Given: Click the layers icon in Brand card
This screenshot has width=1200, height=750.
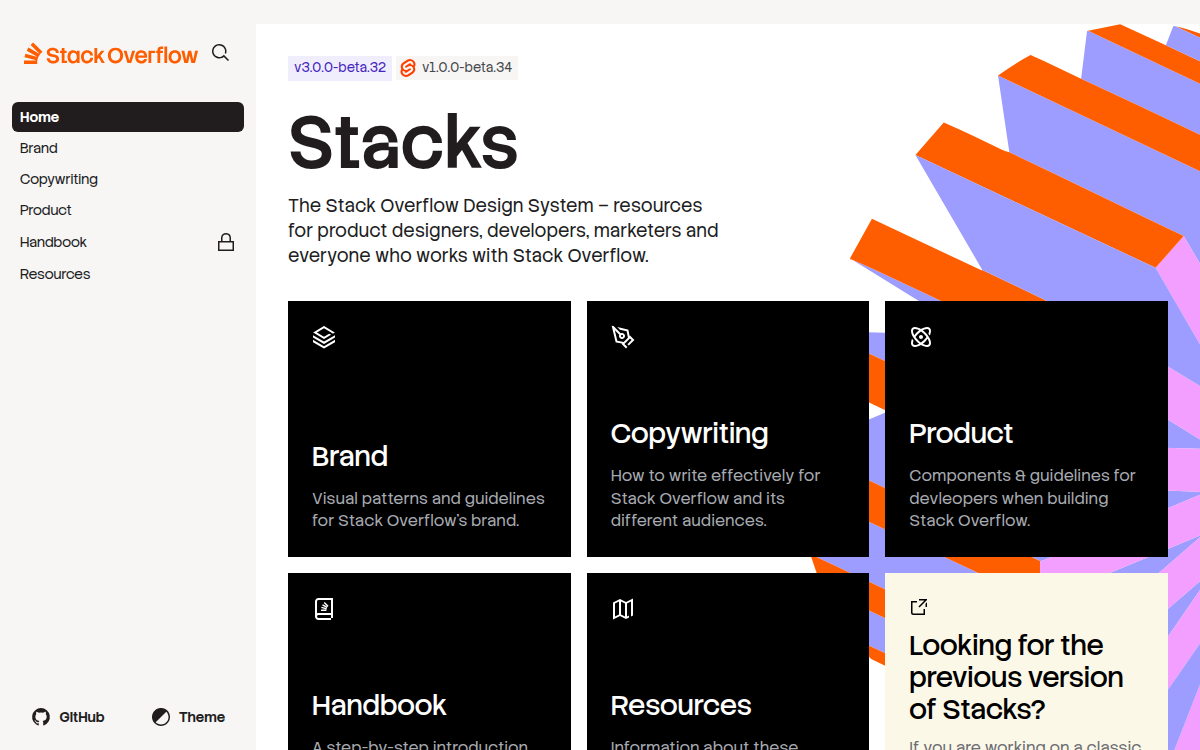Looking at the screenshot, I should (x=324, y=337).
